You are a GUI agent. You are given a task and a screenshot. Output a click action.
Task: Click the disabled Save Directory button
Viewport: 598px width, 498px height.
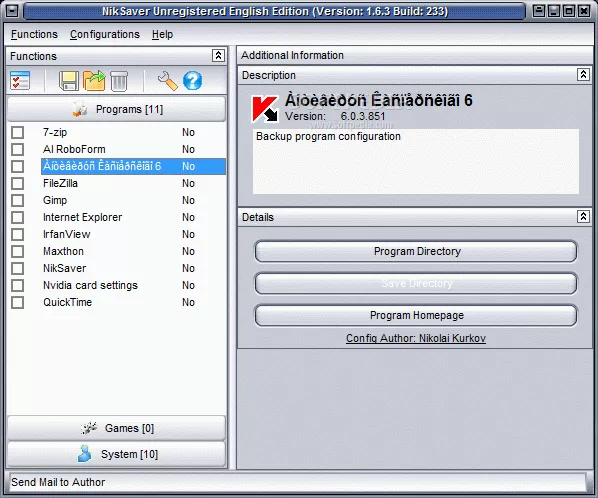(x=416, y=283)
